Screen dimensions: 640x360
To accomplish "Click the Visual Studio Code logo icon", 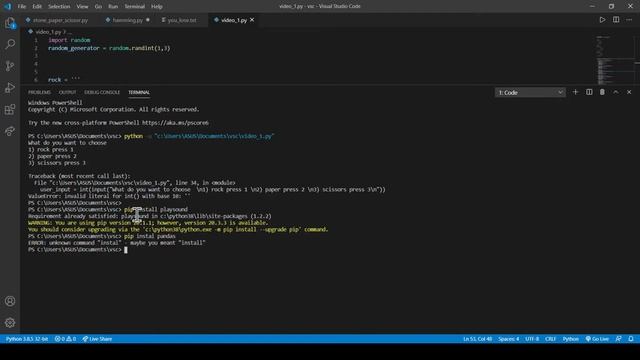I will point(7,6).
